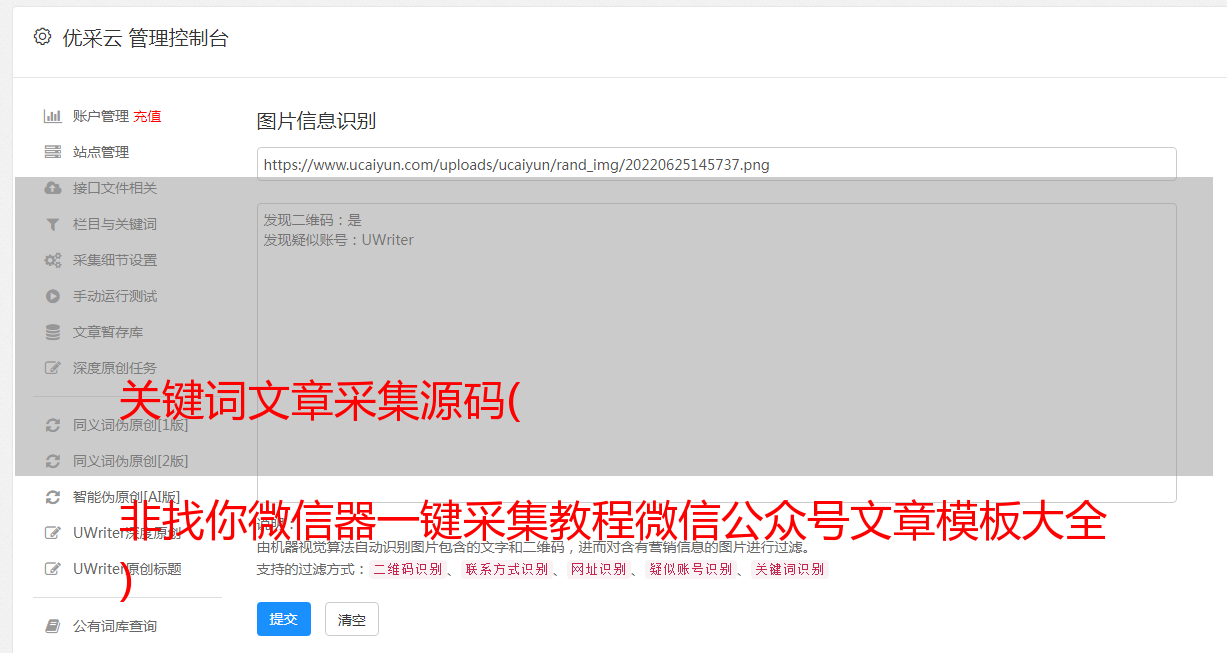
Task: Click the 发现疑似账号：UWriter result line
Action: tap(339, 240)
